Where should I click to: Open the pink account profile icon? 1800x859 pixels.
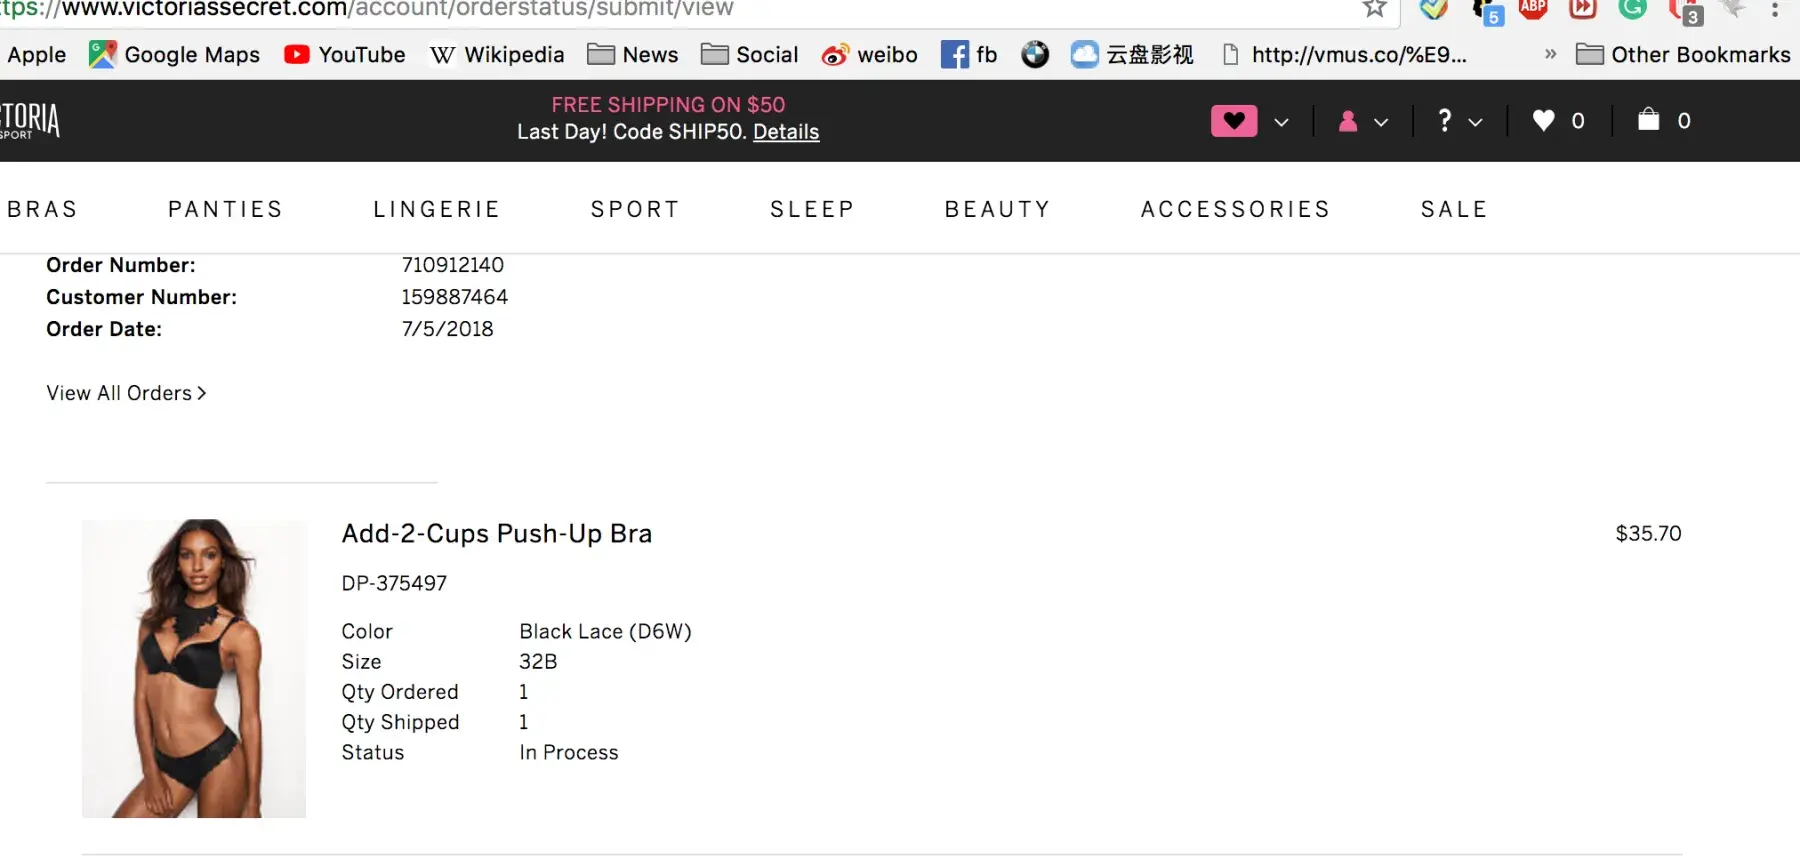tap(1348, 121)
